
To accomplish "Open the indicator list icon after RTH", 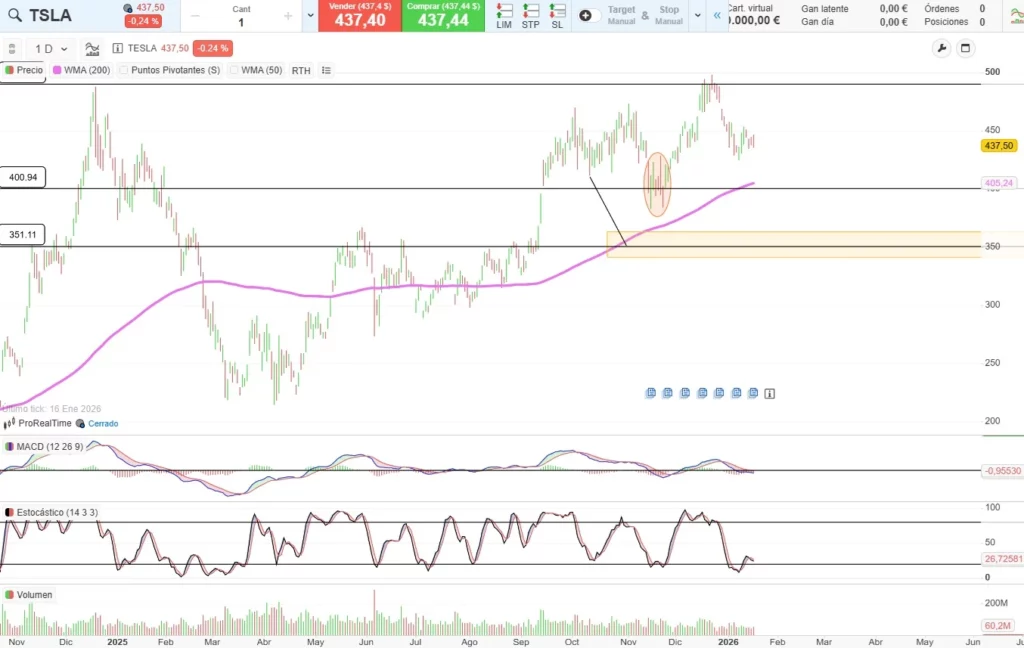I will click(327, 71).
